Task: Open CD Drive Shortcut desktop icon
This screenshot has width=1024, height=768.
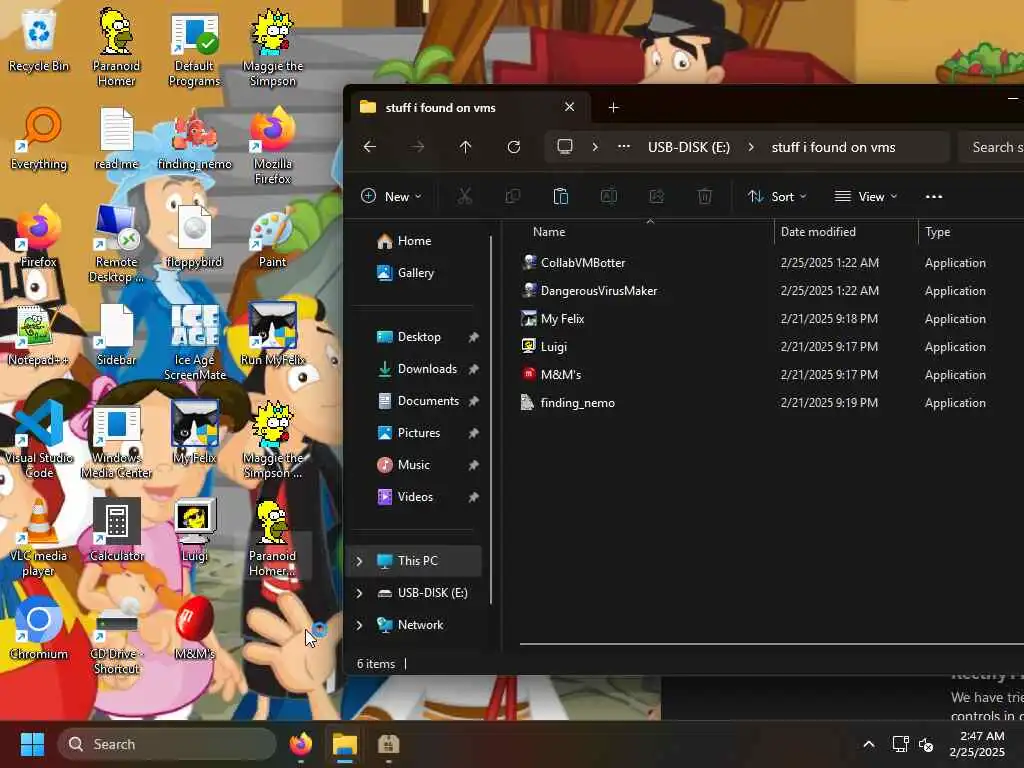Action: [116, 636]
